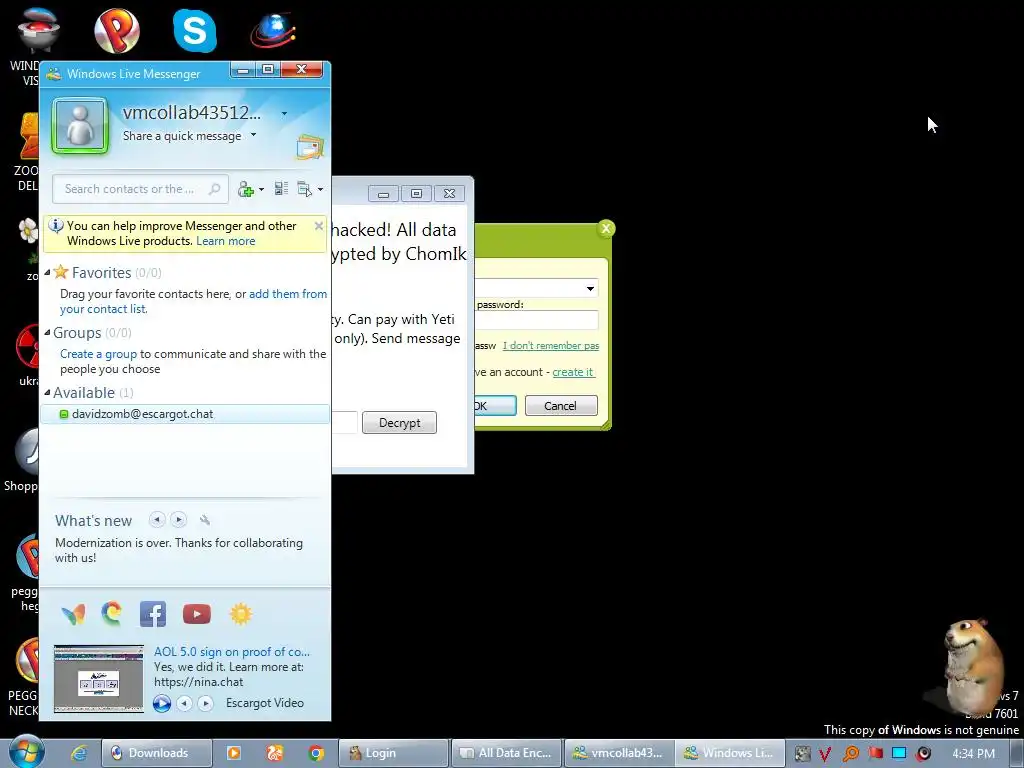Click the red V system tray icon

[825, 754]
